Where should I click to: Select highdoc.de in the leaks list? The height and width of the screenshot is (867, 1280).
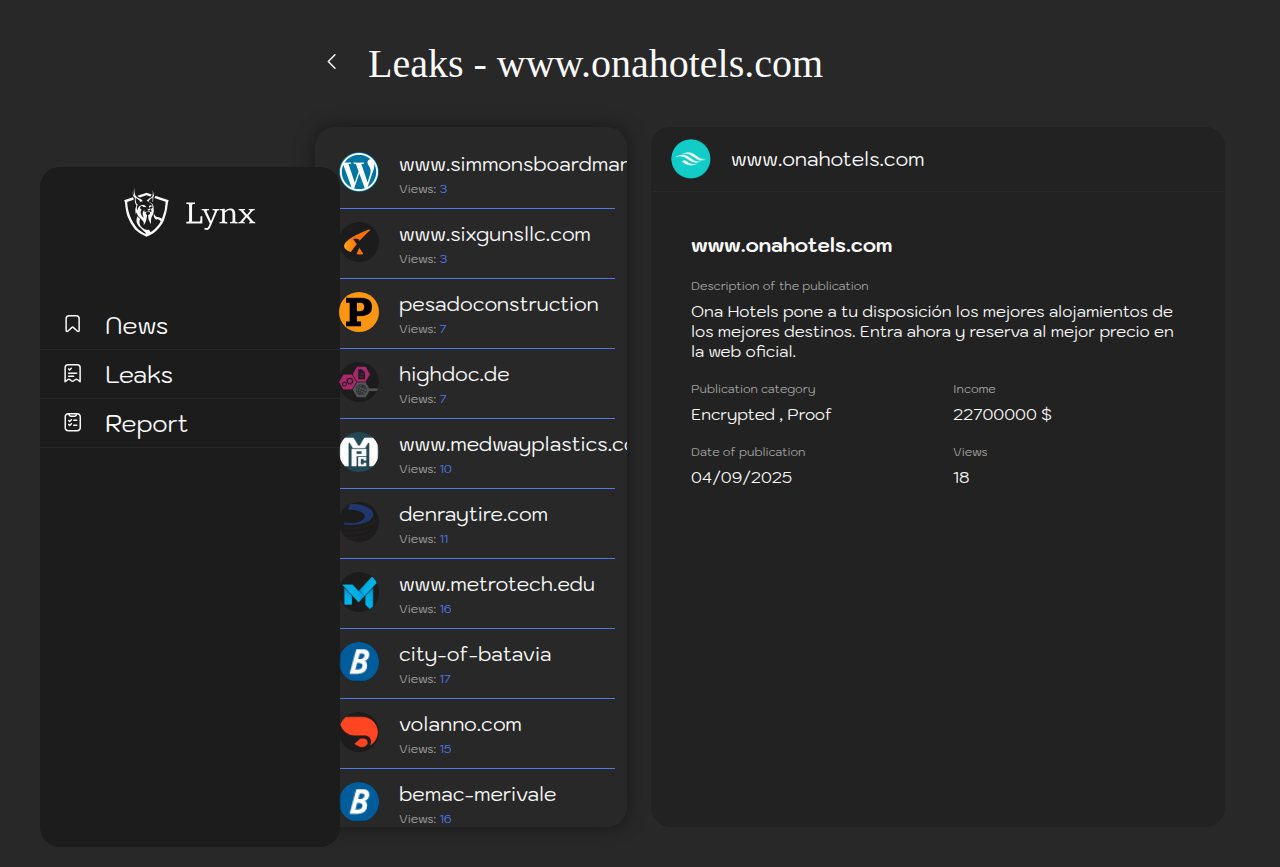[x=477, y=383]
